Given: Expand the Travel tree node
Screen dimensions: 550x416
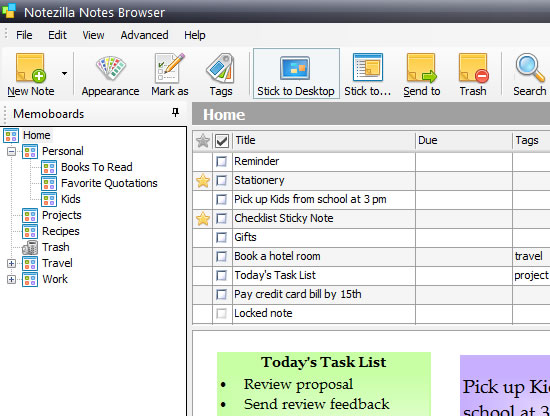Looking at the screenshot, I should tap(12, 263).
